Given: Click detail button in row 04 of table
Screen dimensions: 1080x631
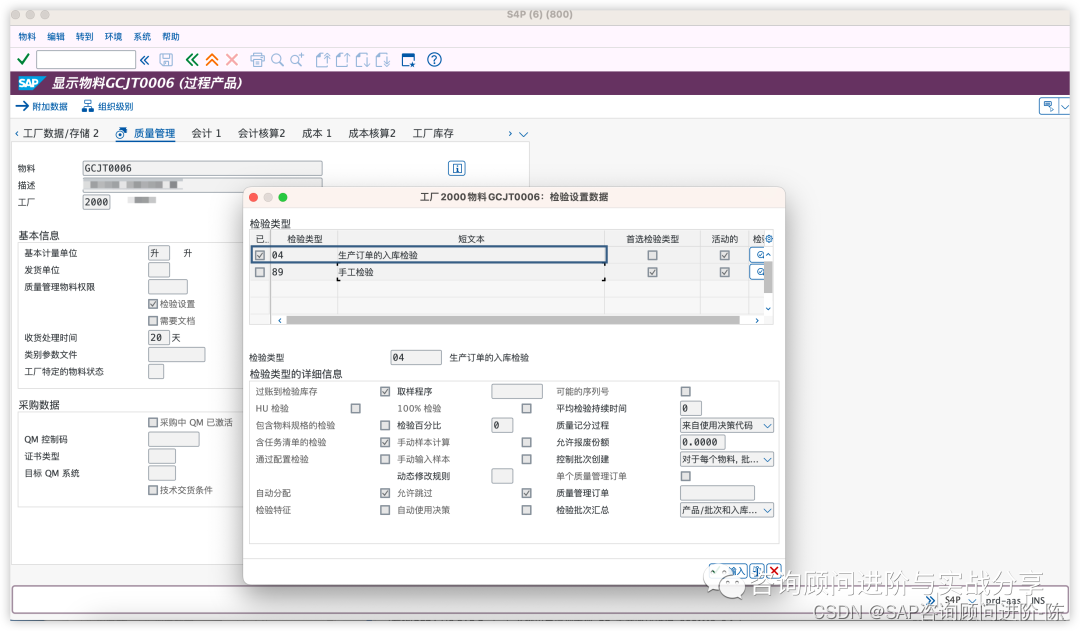Looking at the screenshot, I should [x=760, y=255].
